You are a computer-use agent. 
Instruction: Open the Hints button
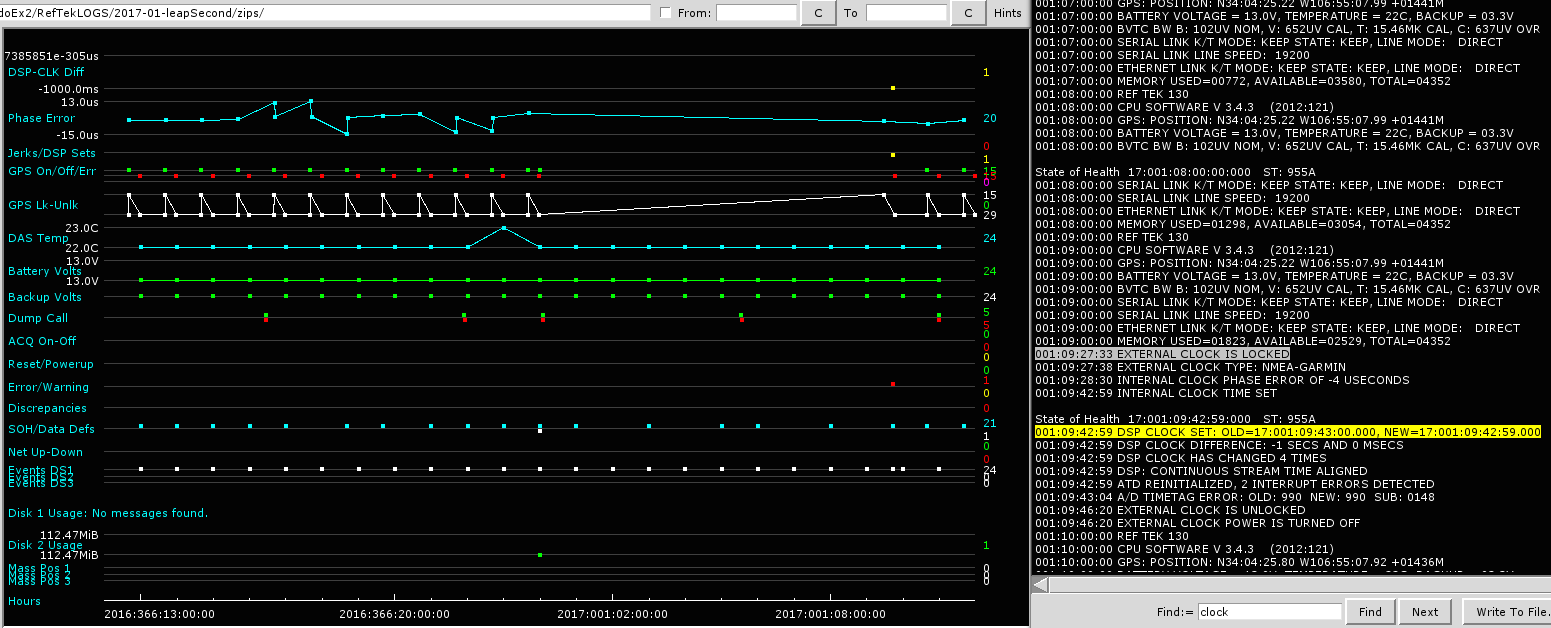coord(1007,13)
